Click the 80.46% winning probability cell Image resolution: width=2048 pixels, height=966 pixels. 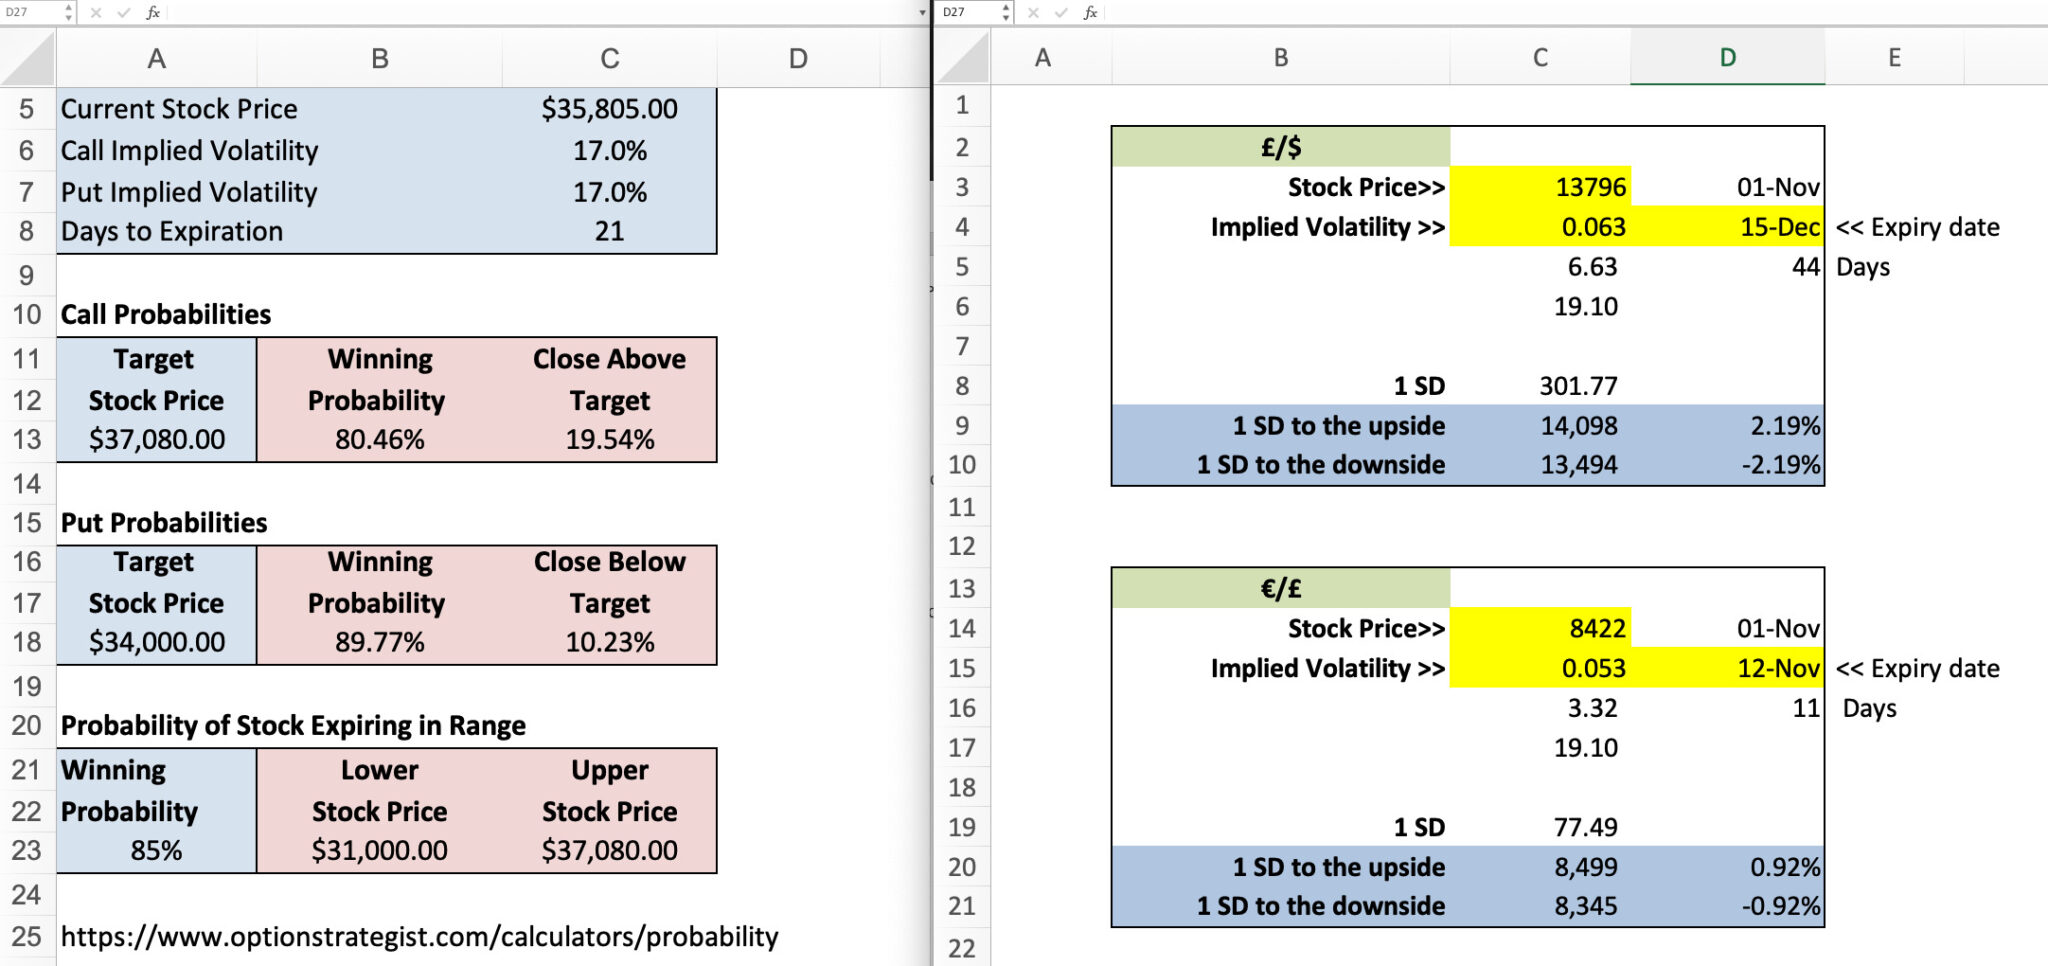(379, 439)
